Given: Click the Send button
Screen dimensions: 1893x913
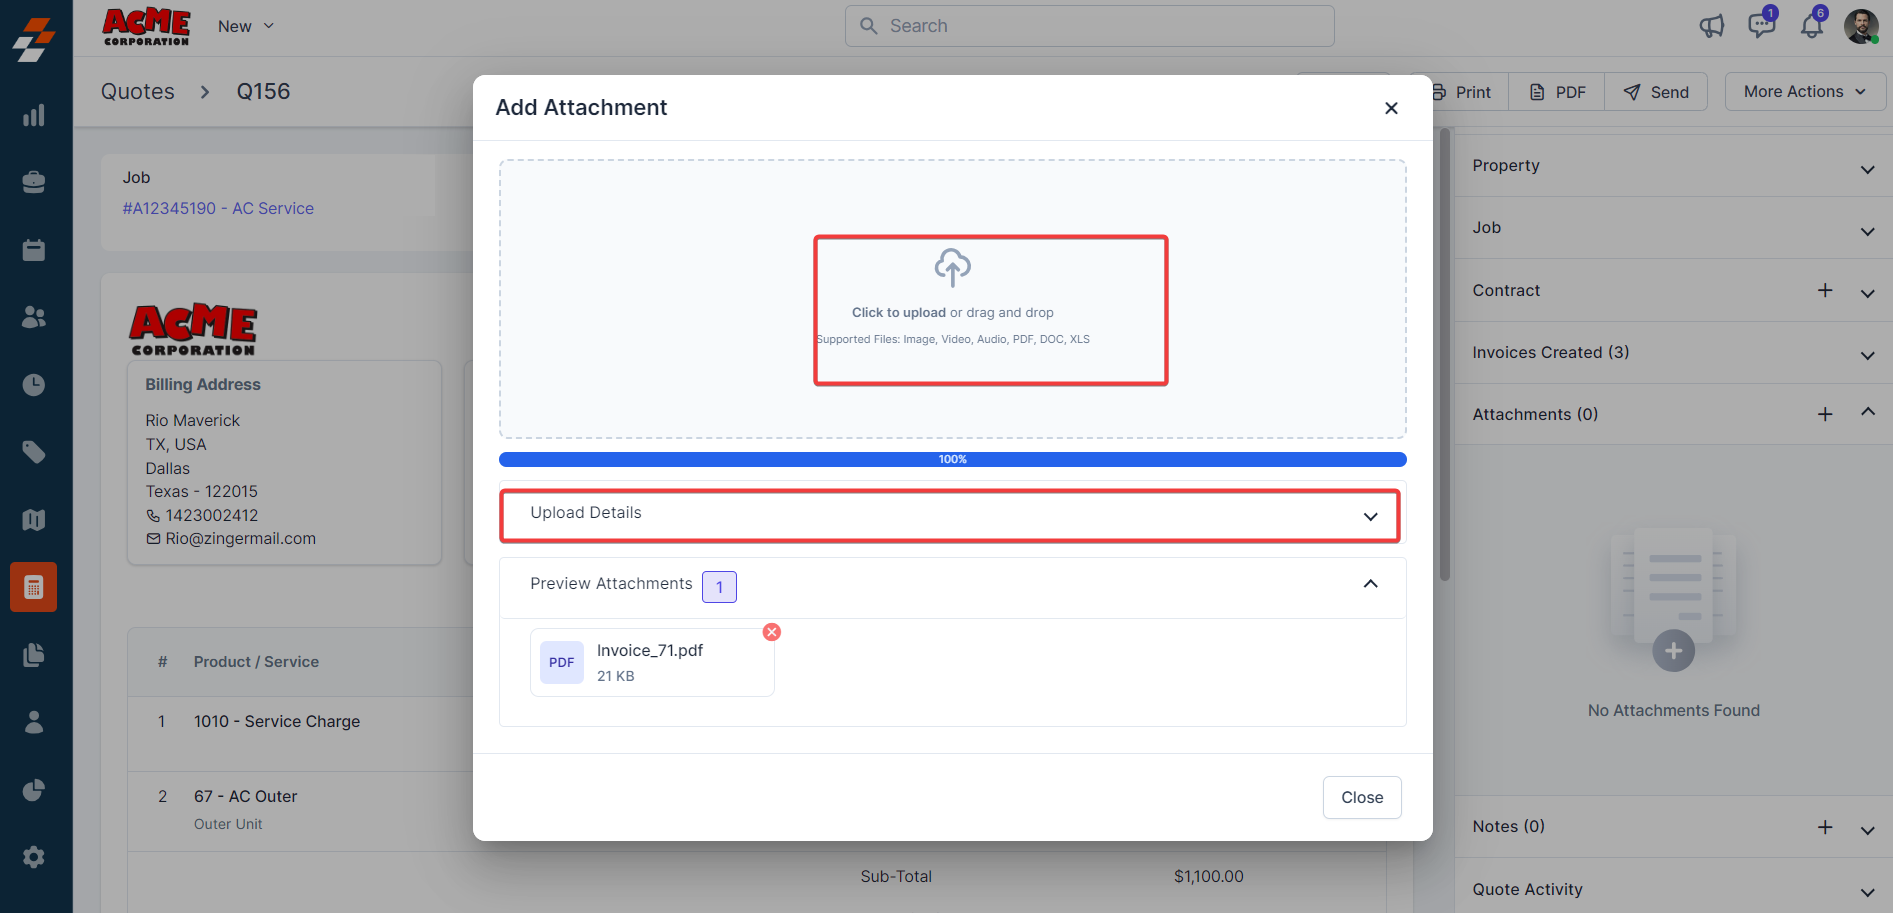Looking at the screenshot, I should click(1656, 92).
